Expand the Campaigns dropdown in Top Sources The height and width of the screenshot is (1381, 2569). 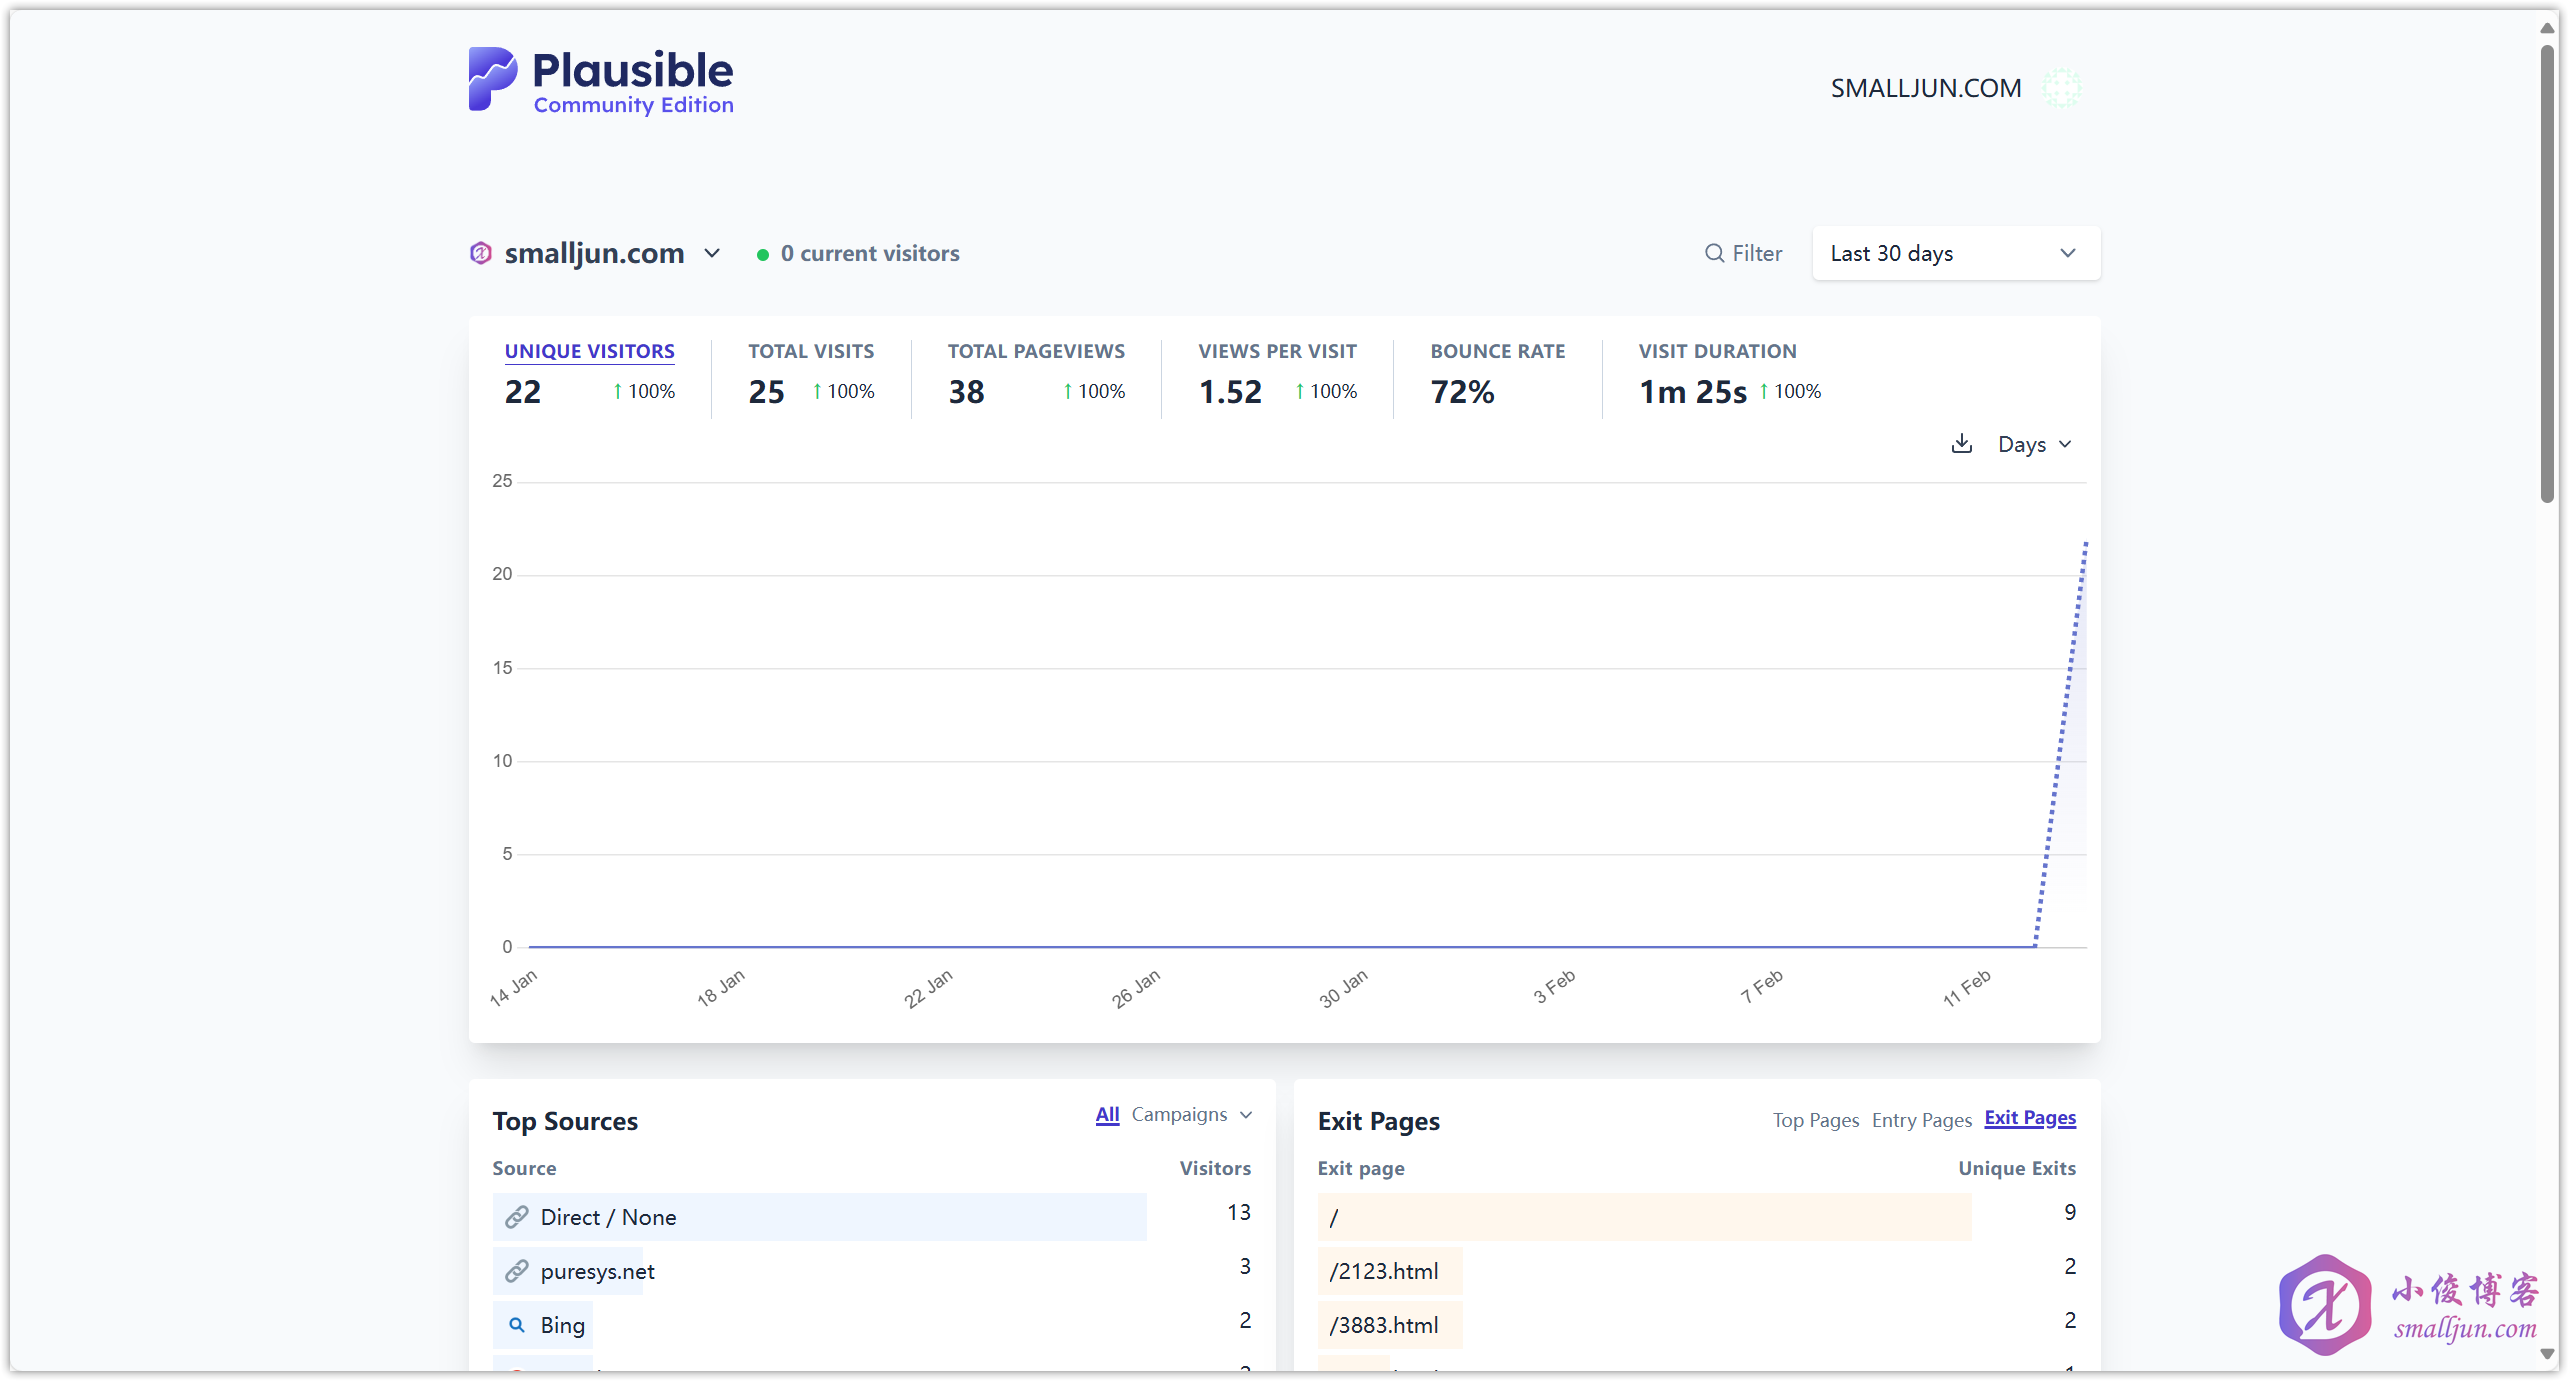pyautogui.click(x=1191, y=1114)
